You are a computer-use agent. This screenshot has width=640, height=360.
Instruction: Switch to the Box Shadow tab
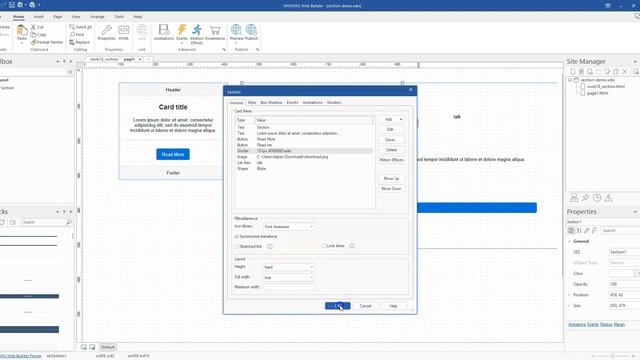[271, 102]
